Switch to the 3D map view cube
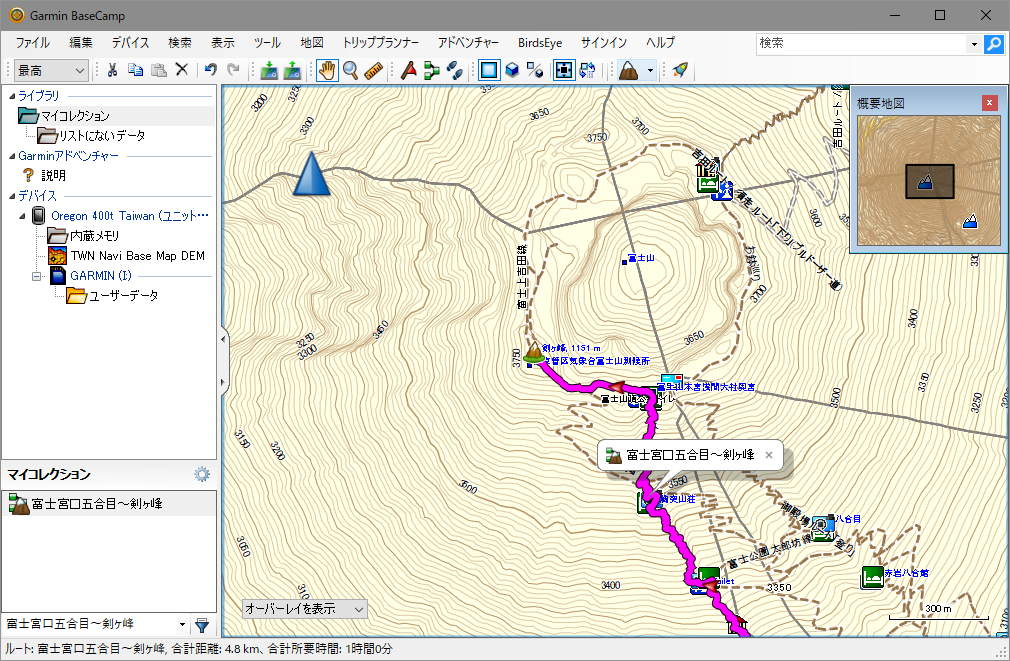Image resolution: width=1010 pixels, height=661 pixels. click(x=512, y=70)
